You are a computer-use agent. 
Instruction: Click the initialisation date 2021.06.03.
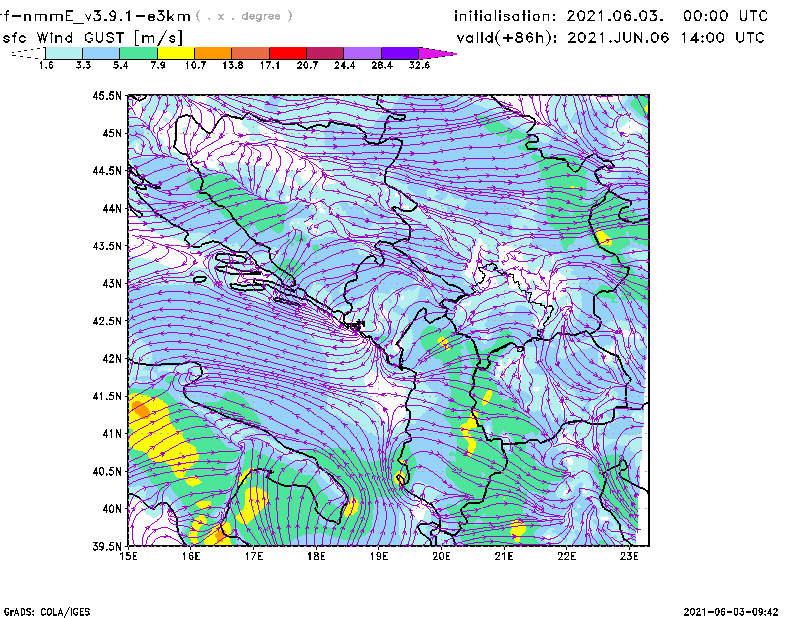(x=615, y=16)
